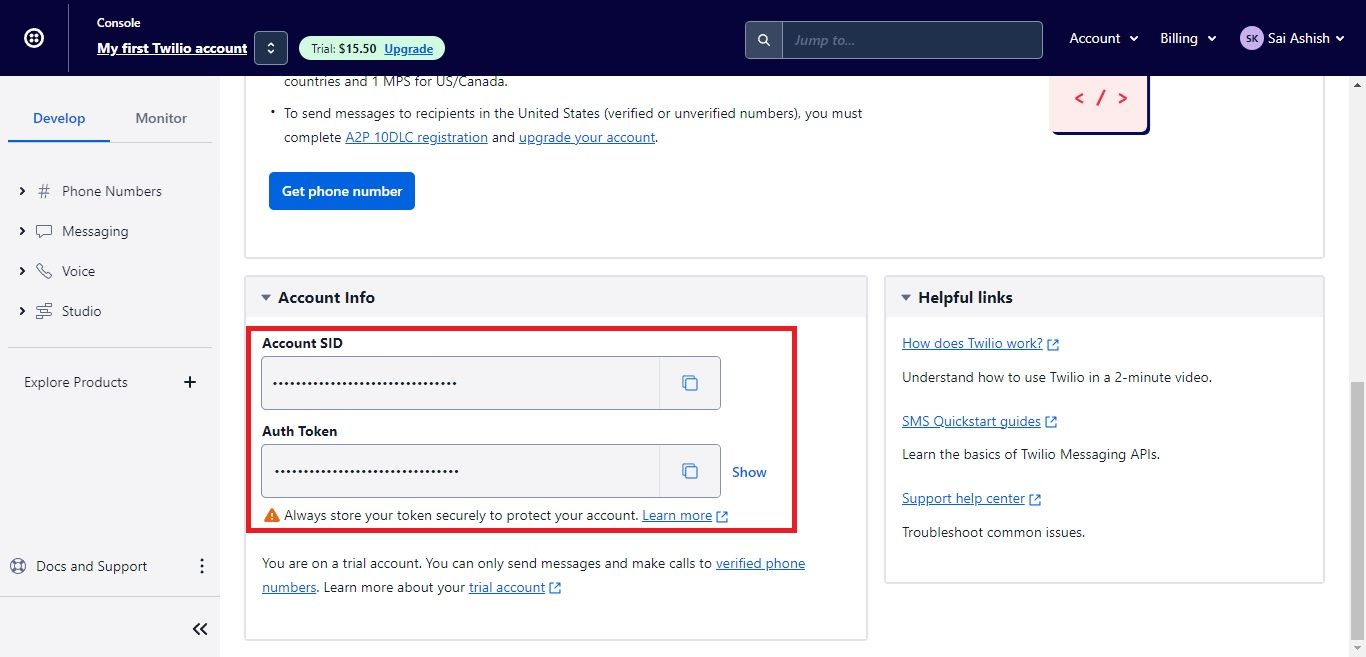Open the account switcher arrows button

pos(271,48)
